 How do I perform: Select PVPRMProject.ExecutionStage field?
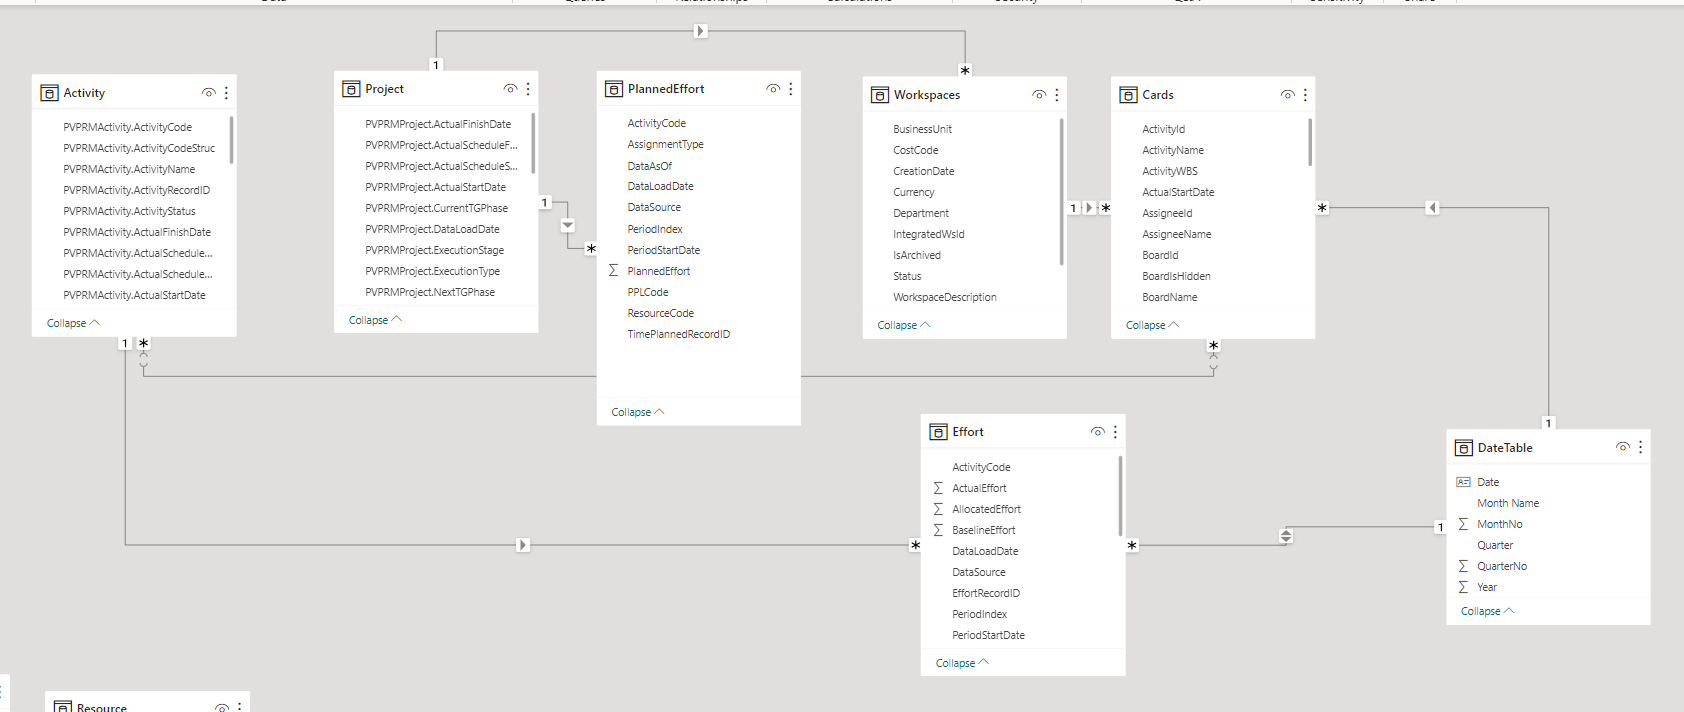point(435,250)
